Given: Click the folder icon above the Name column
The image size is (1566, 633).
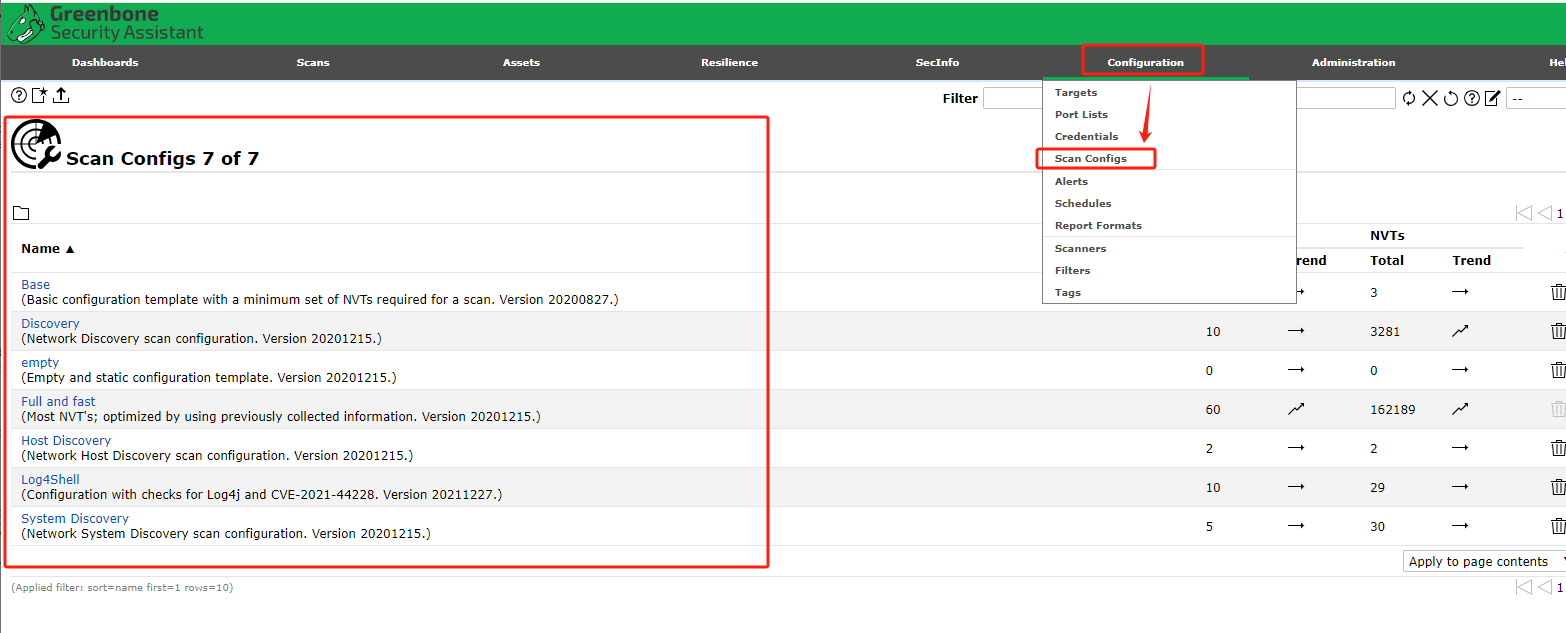Looking at the screenshot, I should tap(21, 213).
